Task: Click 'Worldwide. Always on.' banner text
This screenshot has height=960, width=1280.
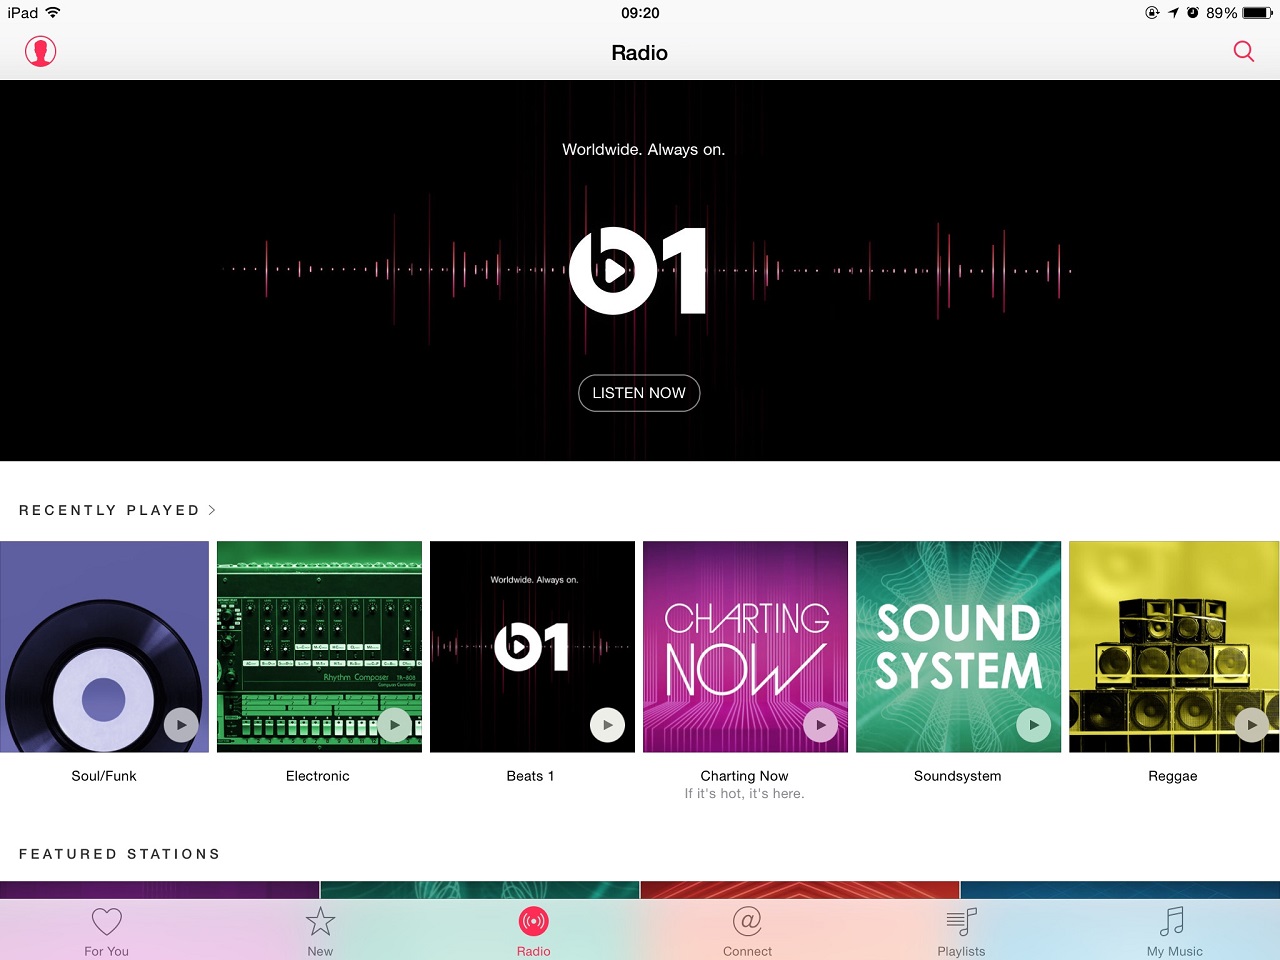Action: tap(643, 150)
